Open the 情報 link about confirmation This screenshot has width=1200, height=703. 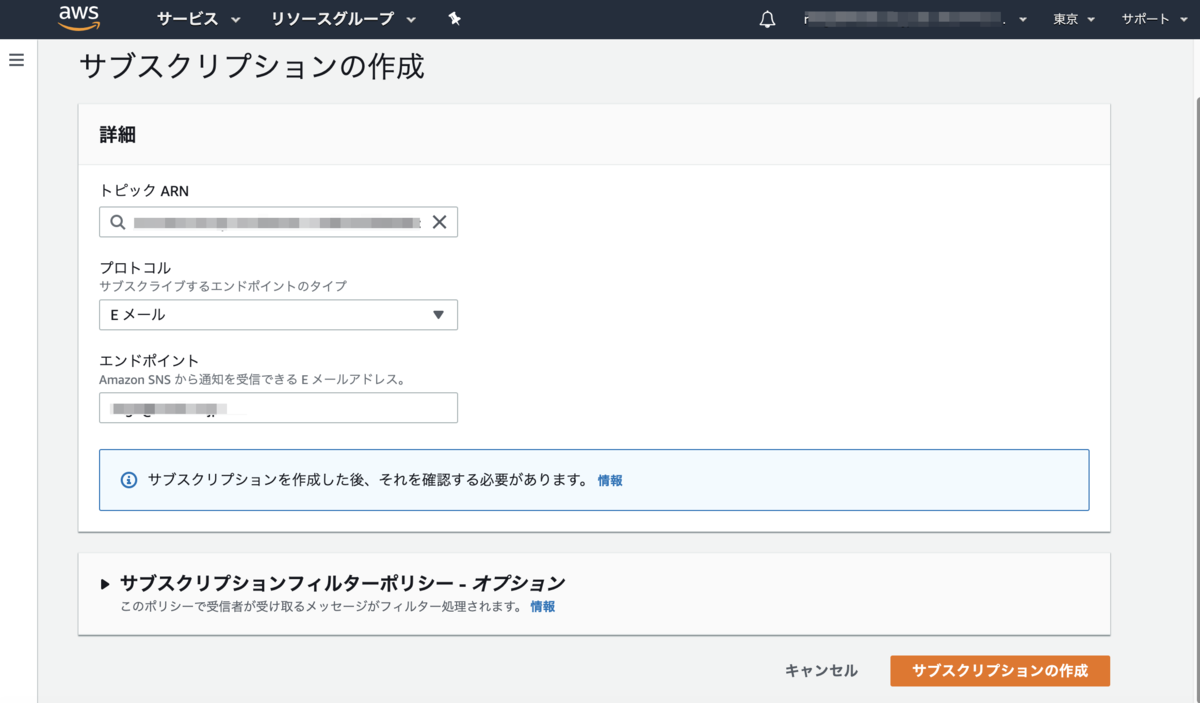(x=611, y=480)
